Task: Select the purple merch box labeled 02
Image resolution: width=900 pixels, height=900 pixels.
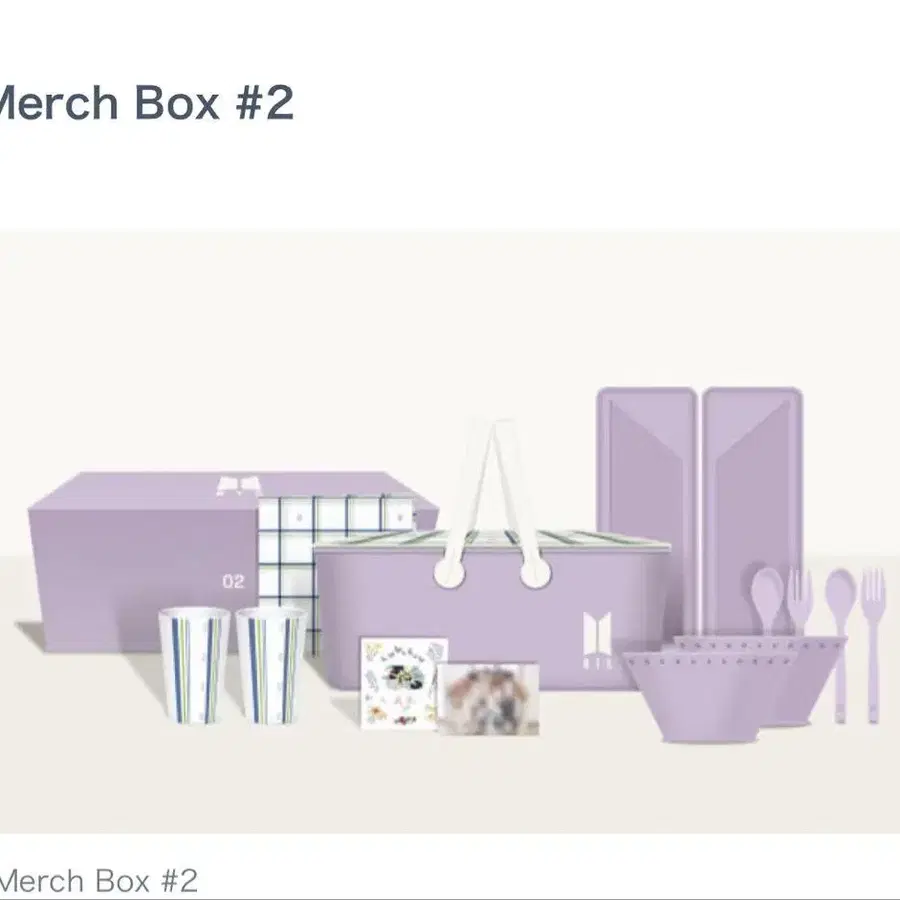Action: [143, 562]
